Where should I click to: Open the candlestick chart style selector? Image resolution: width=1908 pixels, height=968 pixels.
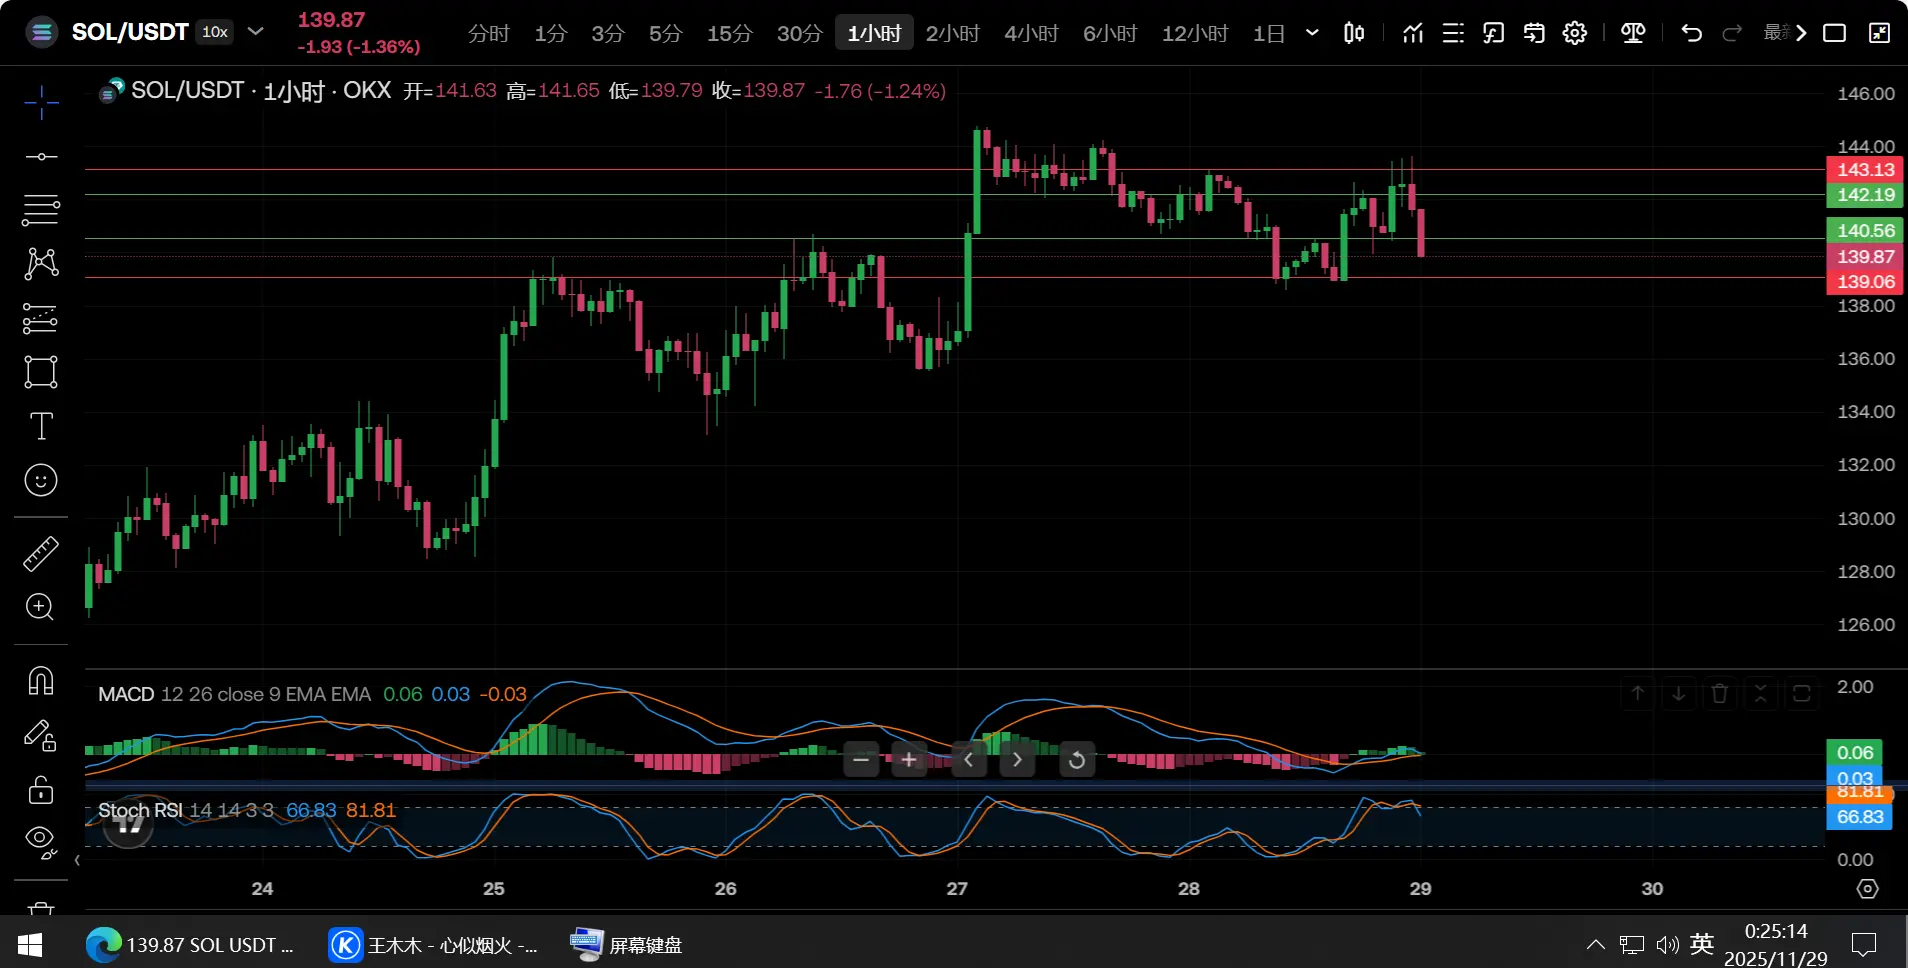[1354, 33]
